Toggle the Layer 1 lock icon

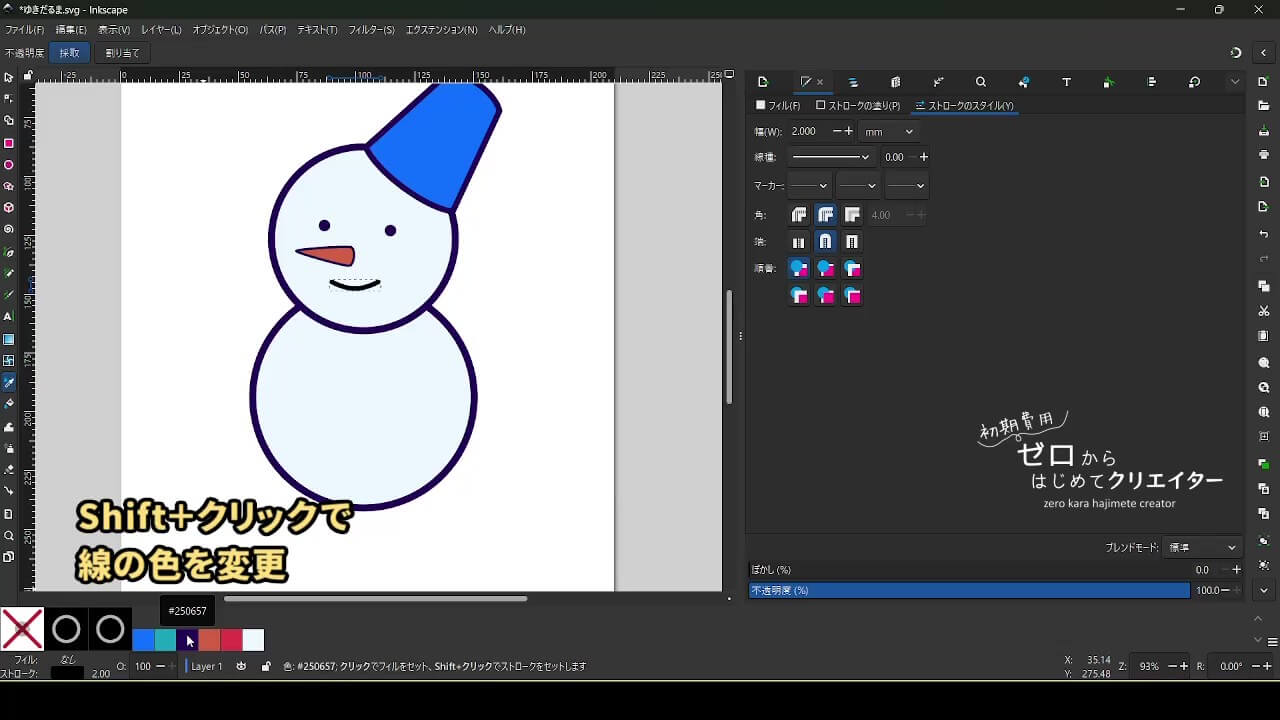click(265, 666)
